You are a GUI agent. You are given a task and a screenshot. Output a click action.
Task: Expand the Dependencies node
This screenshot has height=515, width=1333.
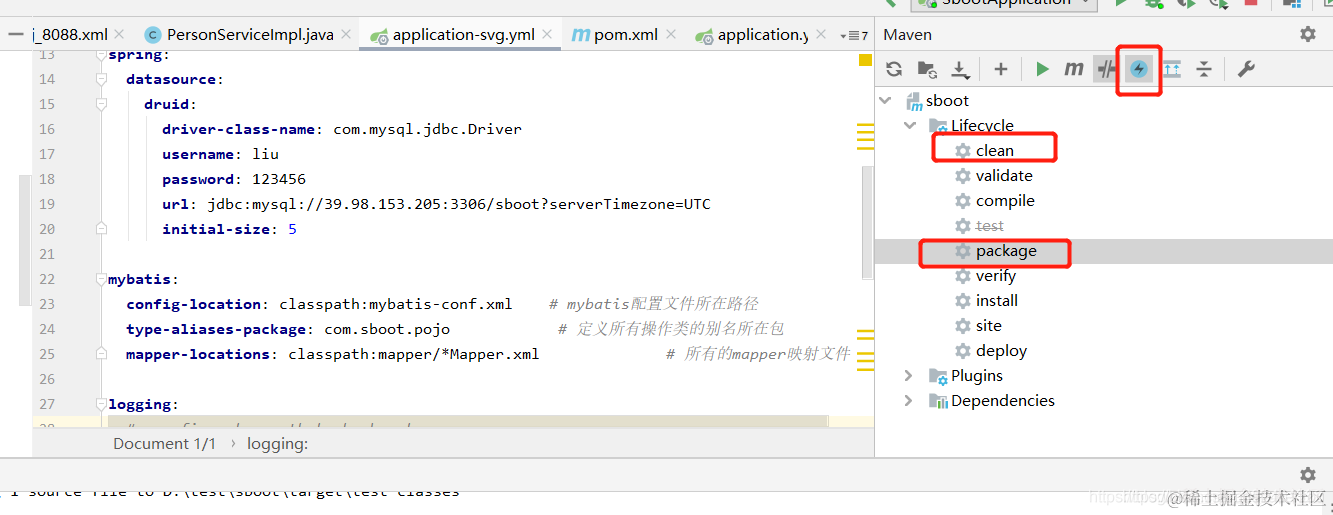[x=909, y=400]
